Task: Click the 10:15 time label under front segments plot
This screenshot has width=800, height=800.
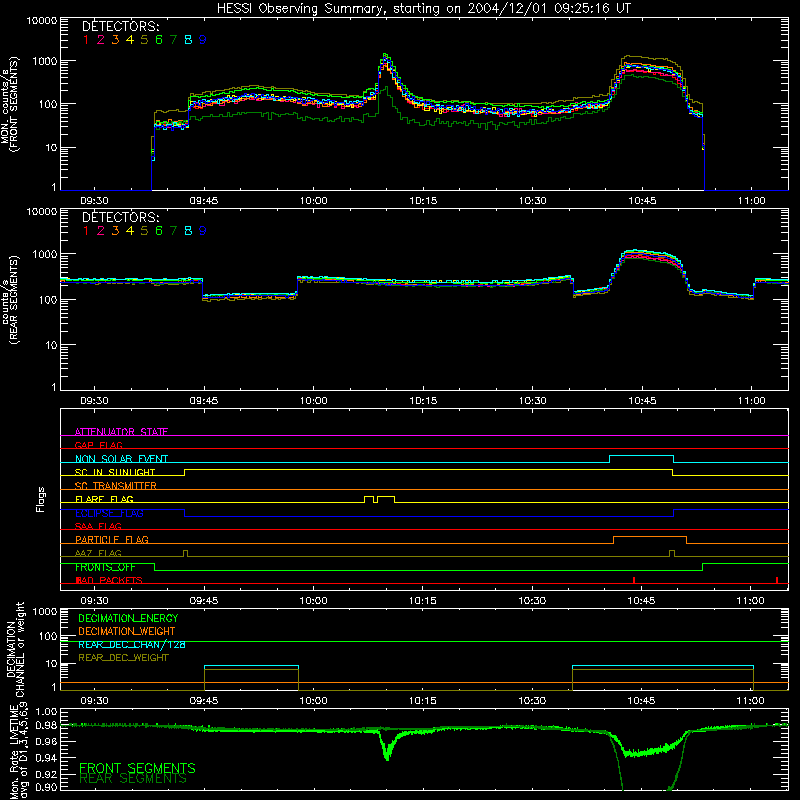Action: click(423, 201)
